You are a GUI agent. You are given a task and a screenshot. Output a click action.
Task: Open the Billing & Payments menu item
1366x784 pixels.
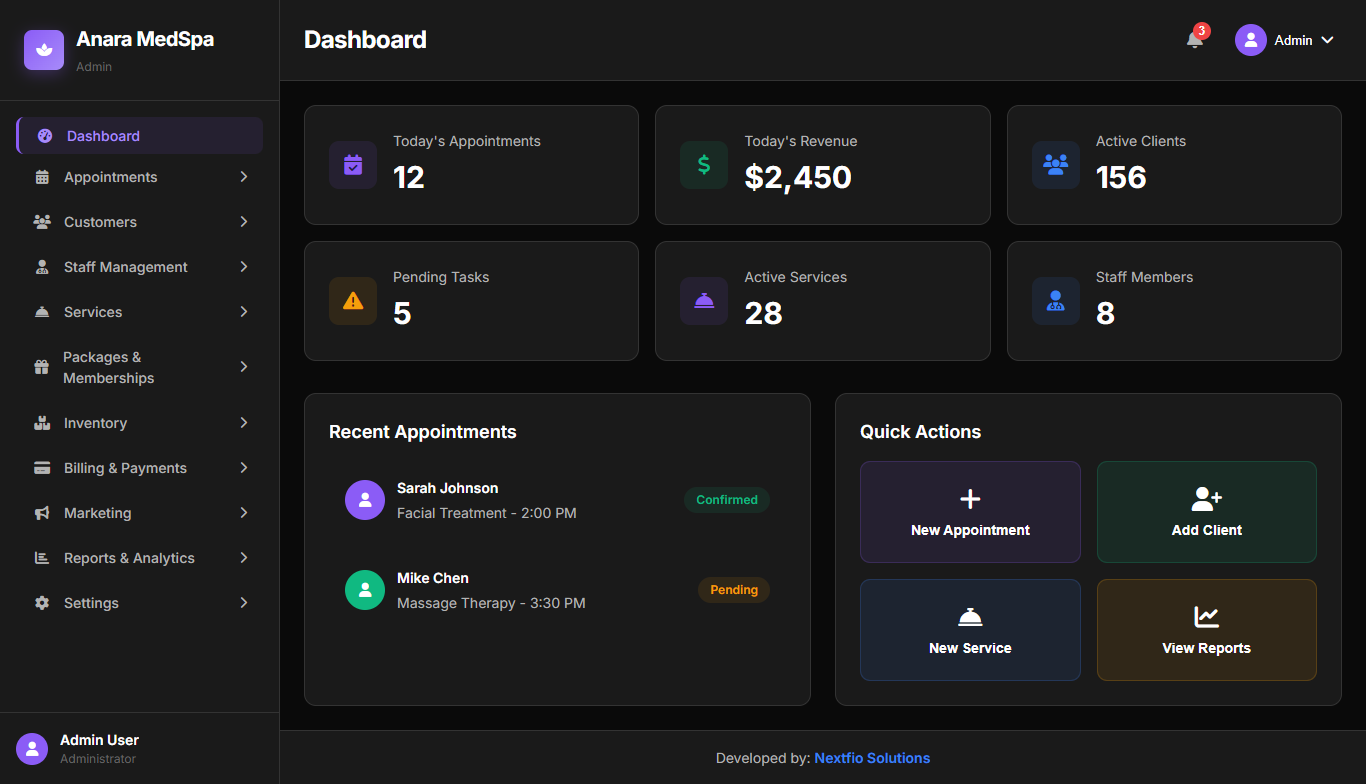(125, 468)
